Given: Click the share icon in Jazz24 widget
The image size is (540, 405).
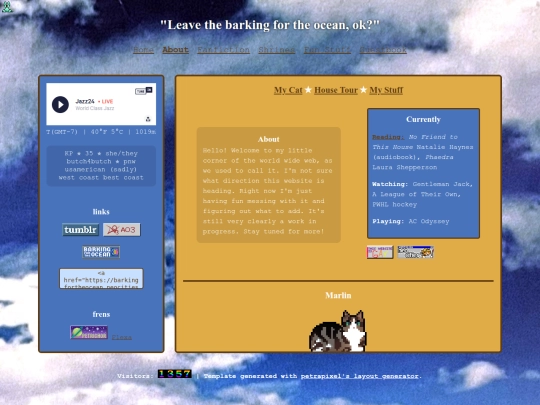Looking at the screenshot, I should (148, 119).
